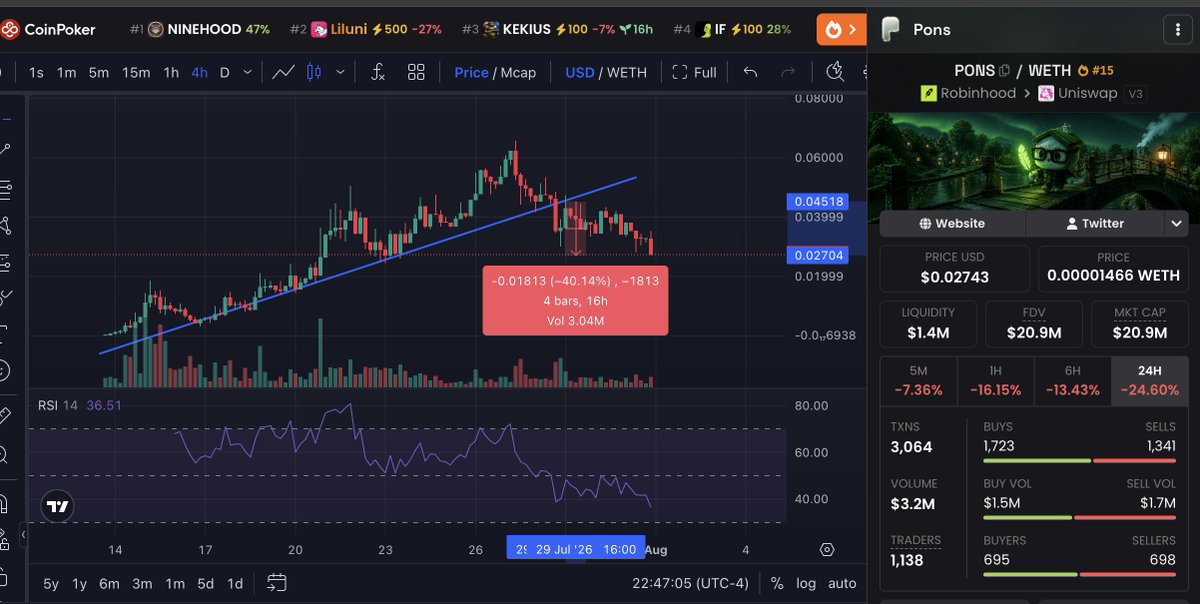Image resolution: width=1200 pixels, height=604 pixels.
Task: Toggle auto scale on price axis
Action: click(842, 583)
